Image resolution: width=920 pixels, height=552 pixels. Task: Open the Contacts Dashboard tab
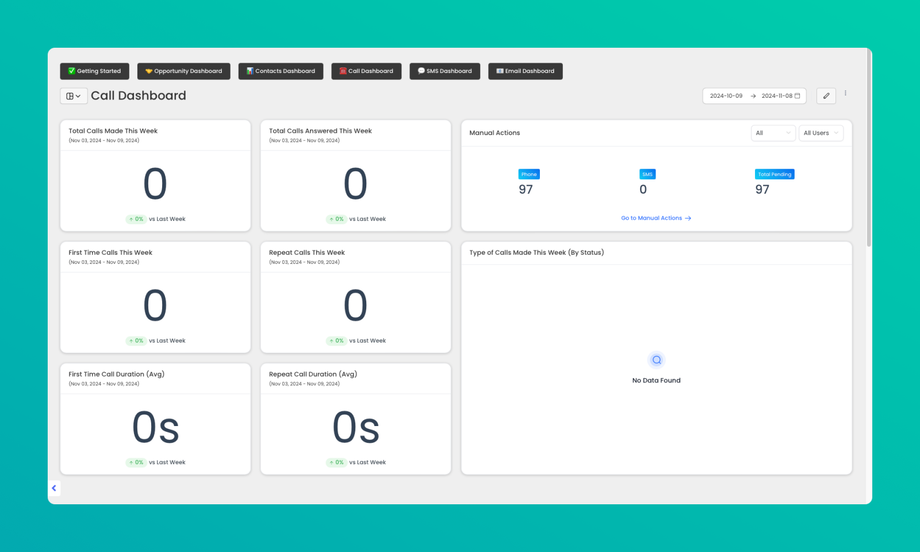coord(280,71)
